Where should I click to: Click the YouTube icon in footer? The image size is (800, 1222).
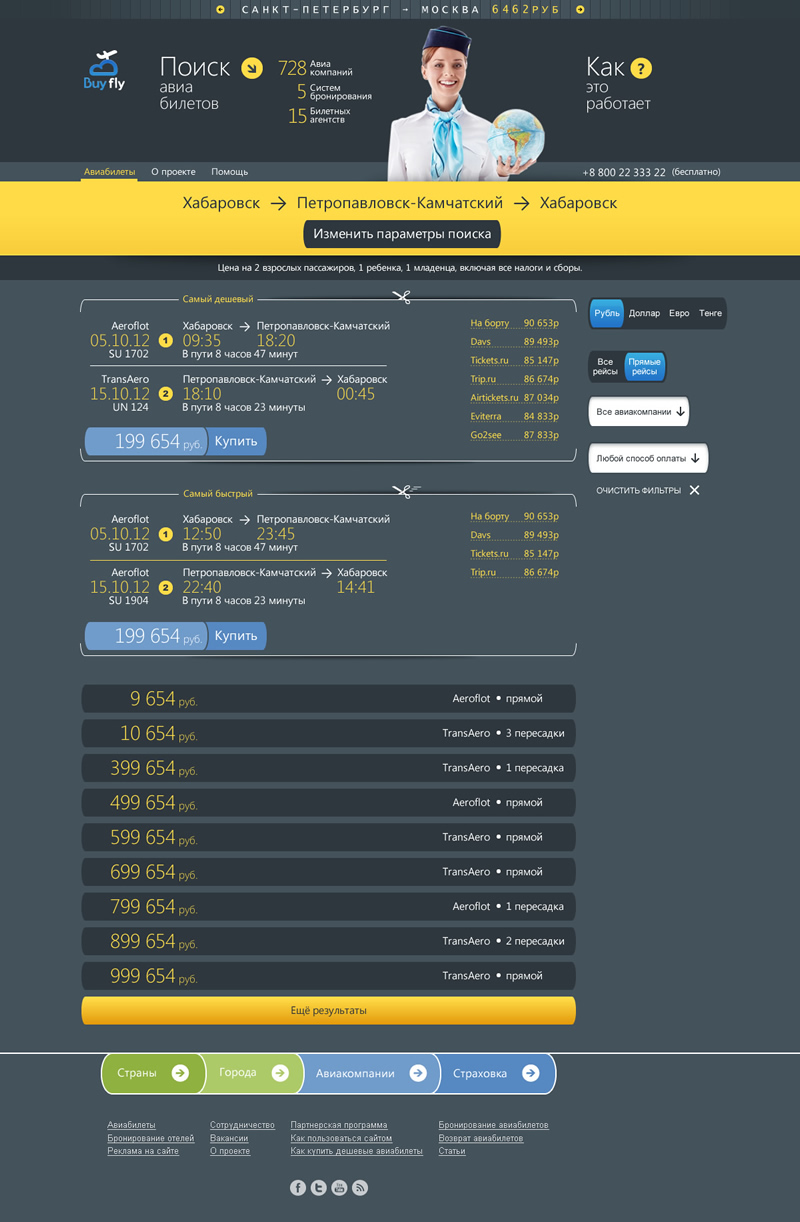[x=339, y=1187]
